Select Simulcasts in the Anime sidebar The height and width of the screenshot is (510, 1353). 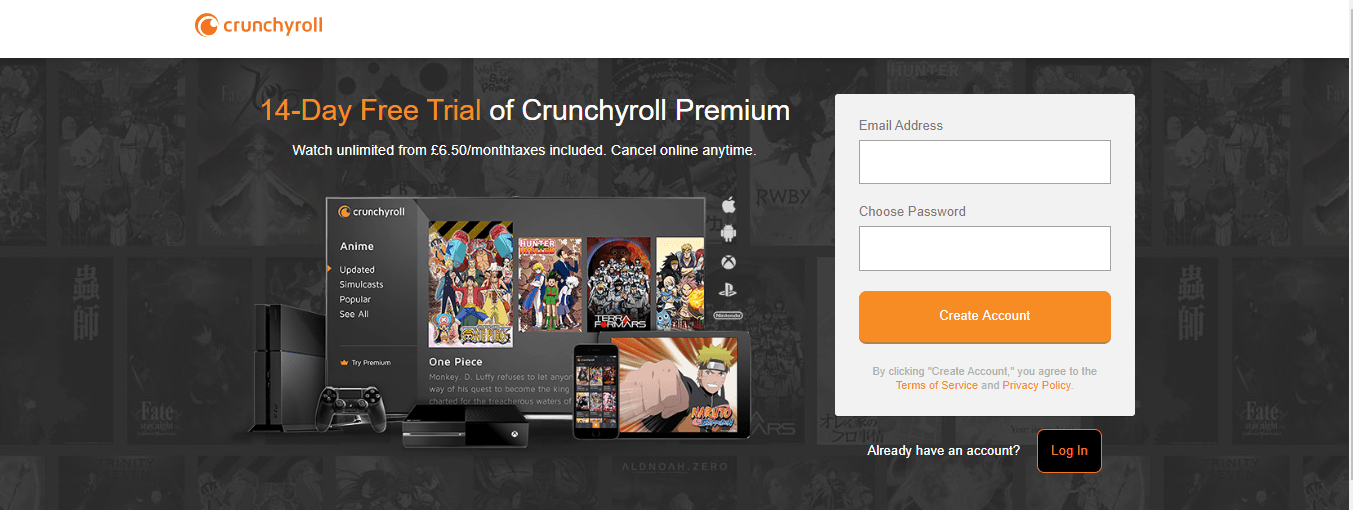click(361, 285)
